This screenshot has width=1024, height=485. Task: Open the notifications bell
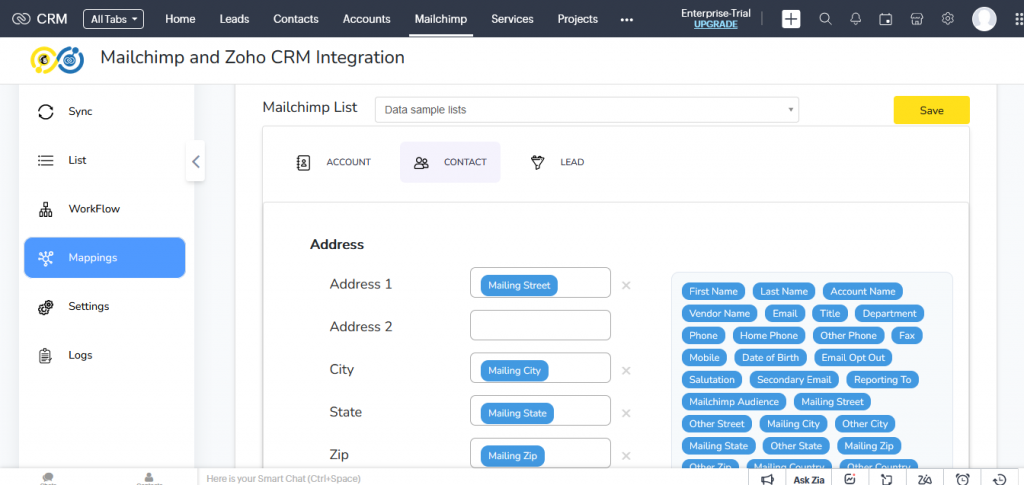(856, 19)
